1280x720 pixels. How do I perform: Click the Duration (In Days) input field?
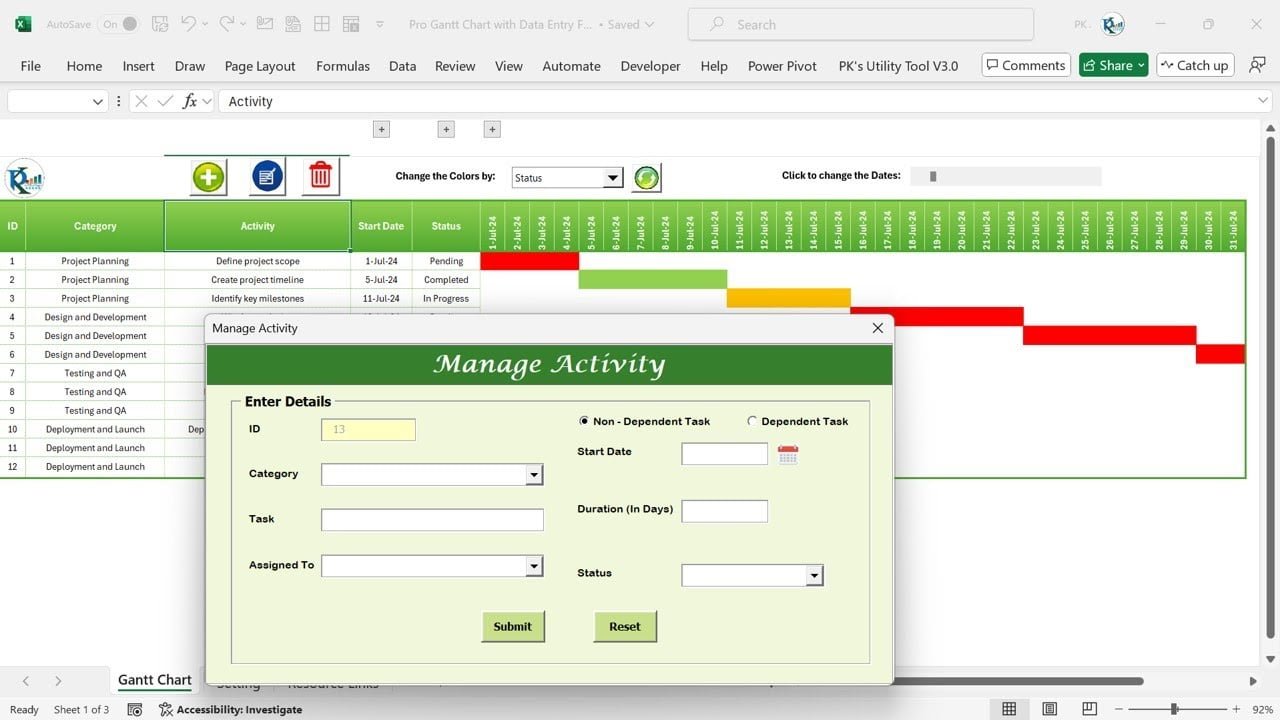coord(724,511)
